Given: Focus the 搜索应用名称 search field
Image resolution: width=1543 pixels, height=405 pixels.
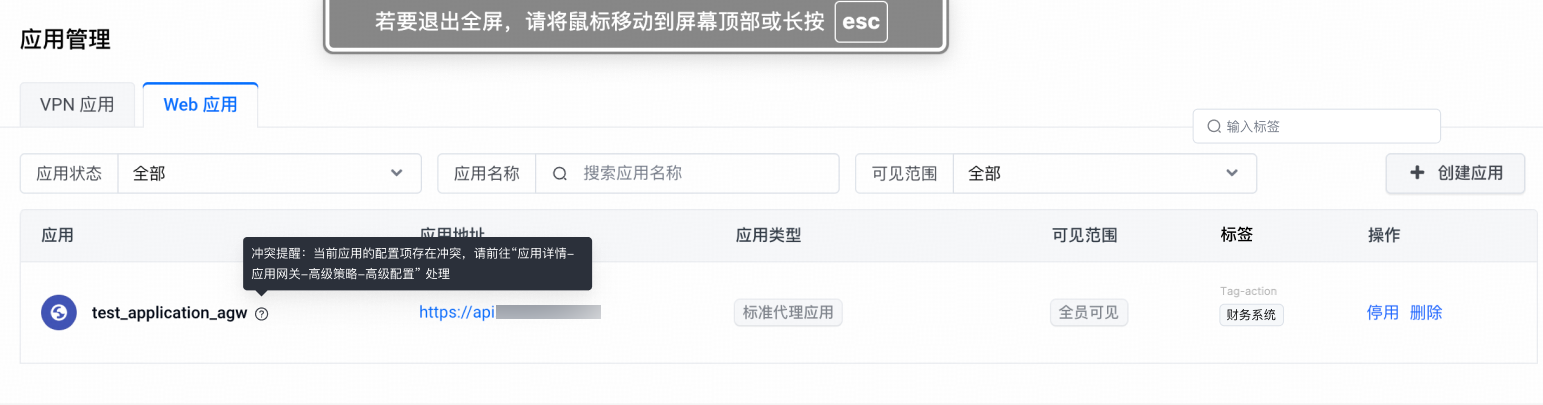Looking at the screenshot, I should 700,173.
